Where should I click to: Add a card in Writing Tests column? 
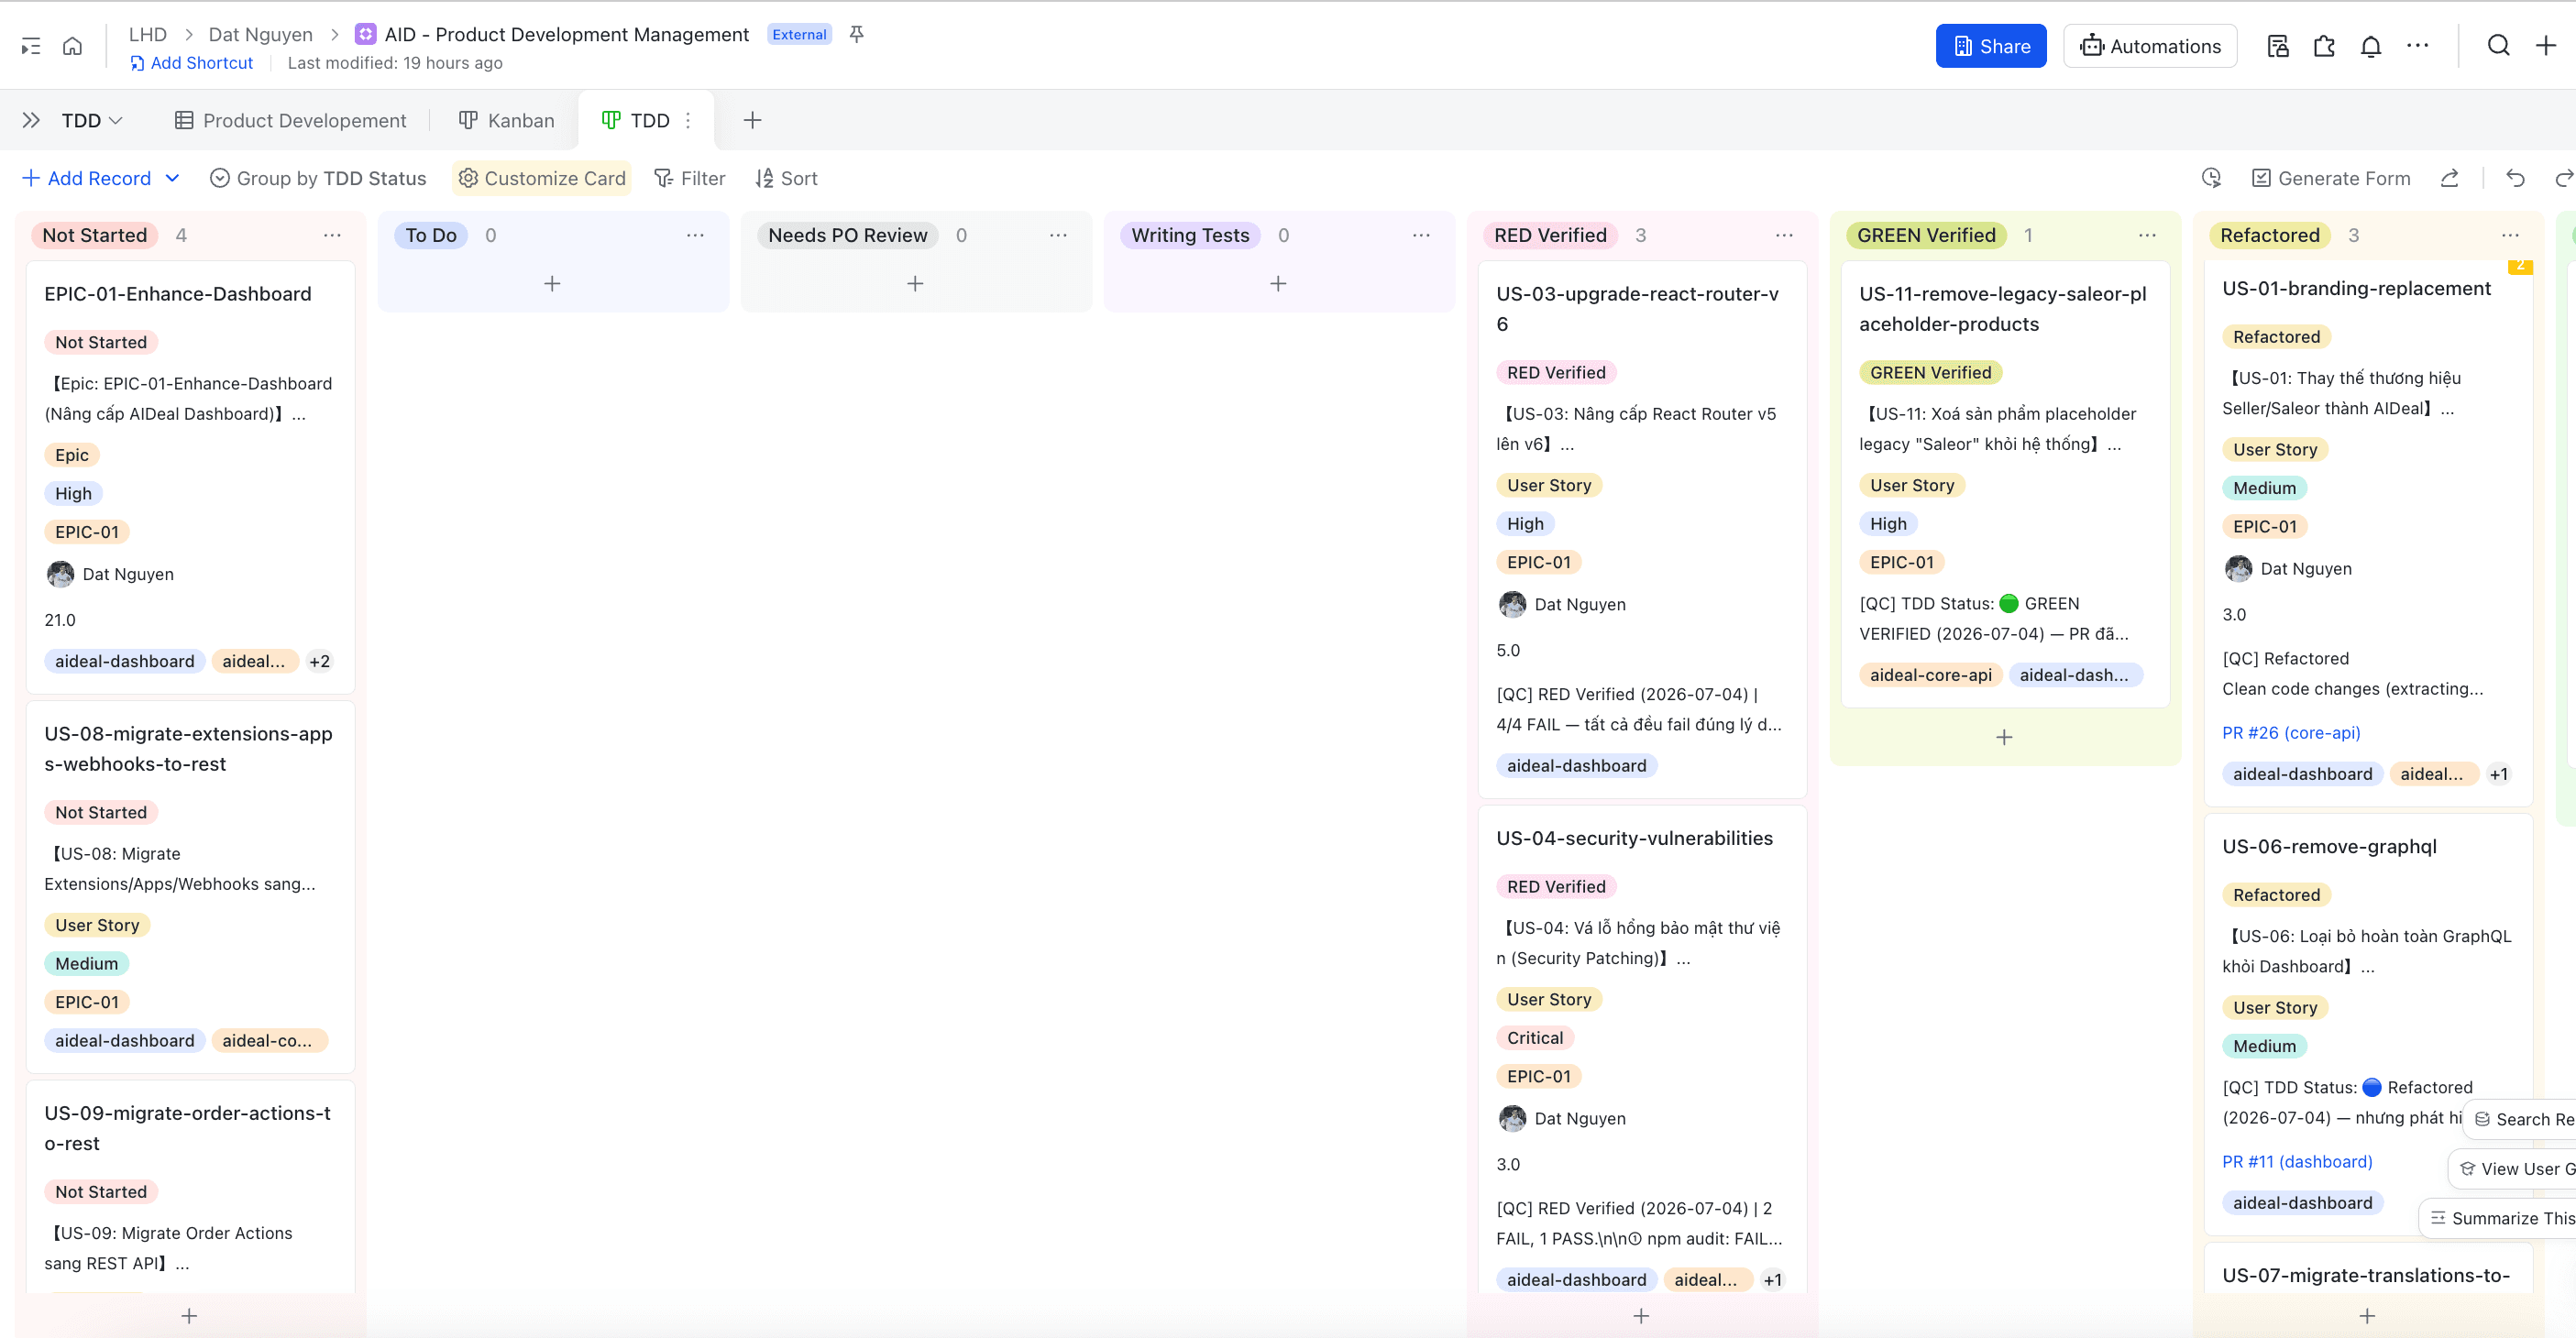pyautogui.click(x=1278, y=284)
